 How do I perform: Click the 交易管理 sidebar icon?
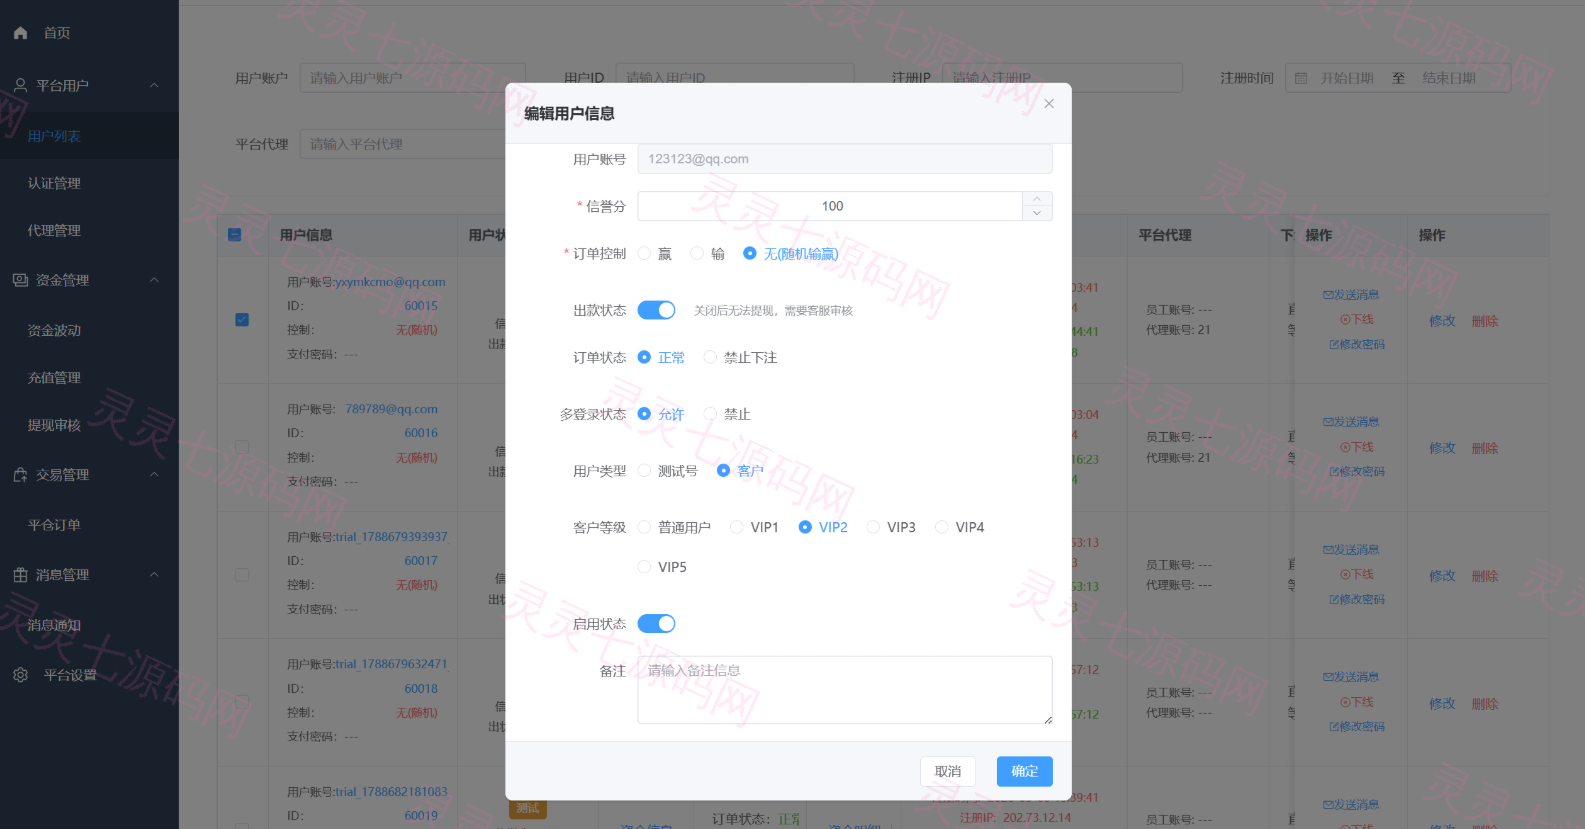20,475
